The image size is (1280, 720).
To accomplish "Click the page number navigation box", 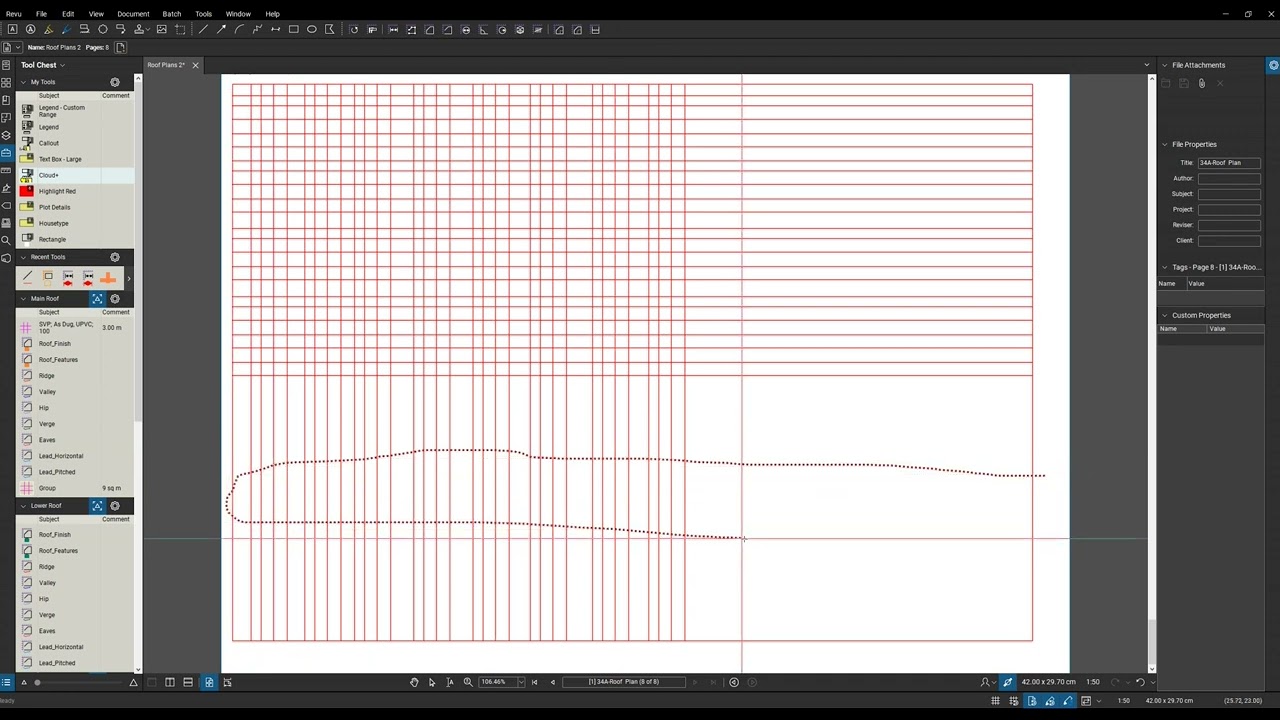I will [x=624, y=682].
